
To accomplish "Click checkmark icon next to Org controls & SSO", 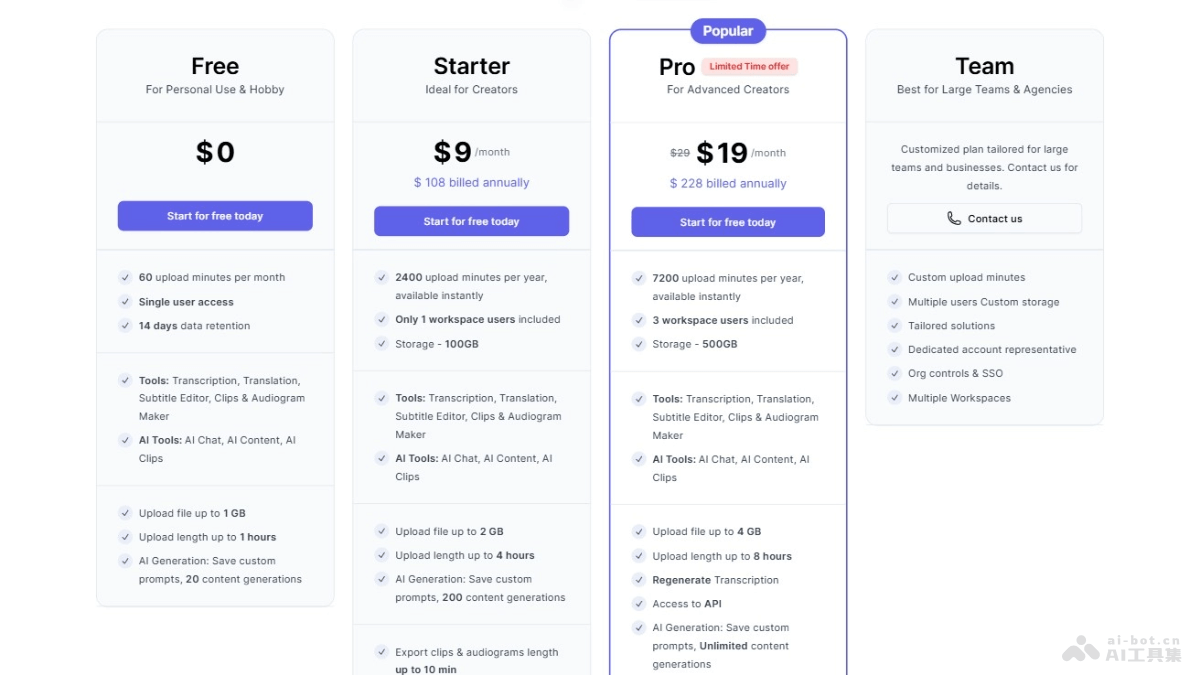I will tap(895, 373).
